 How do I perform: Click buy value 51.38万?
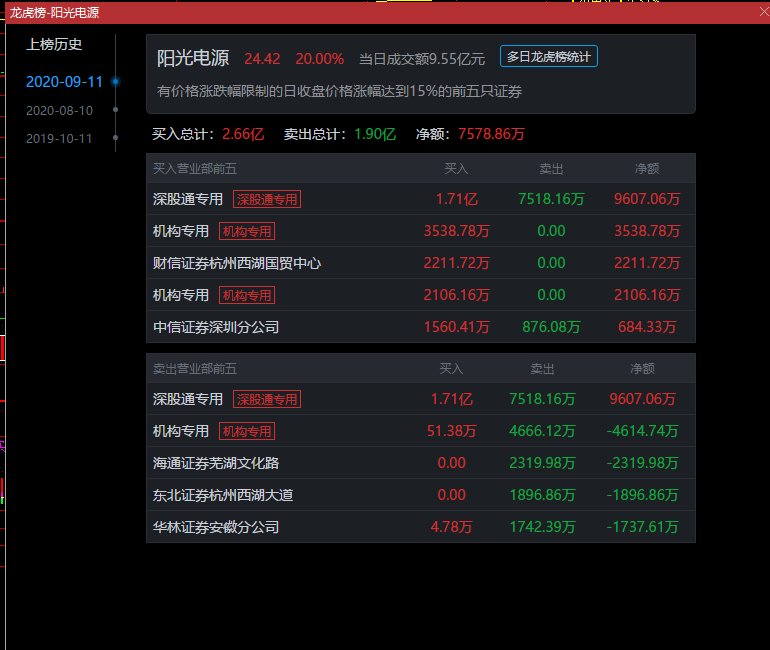coord(451,431)
